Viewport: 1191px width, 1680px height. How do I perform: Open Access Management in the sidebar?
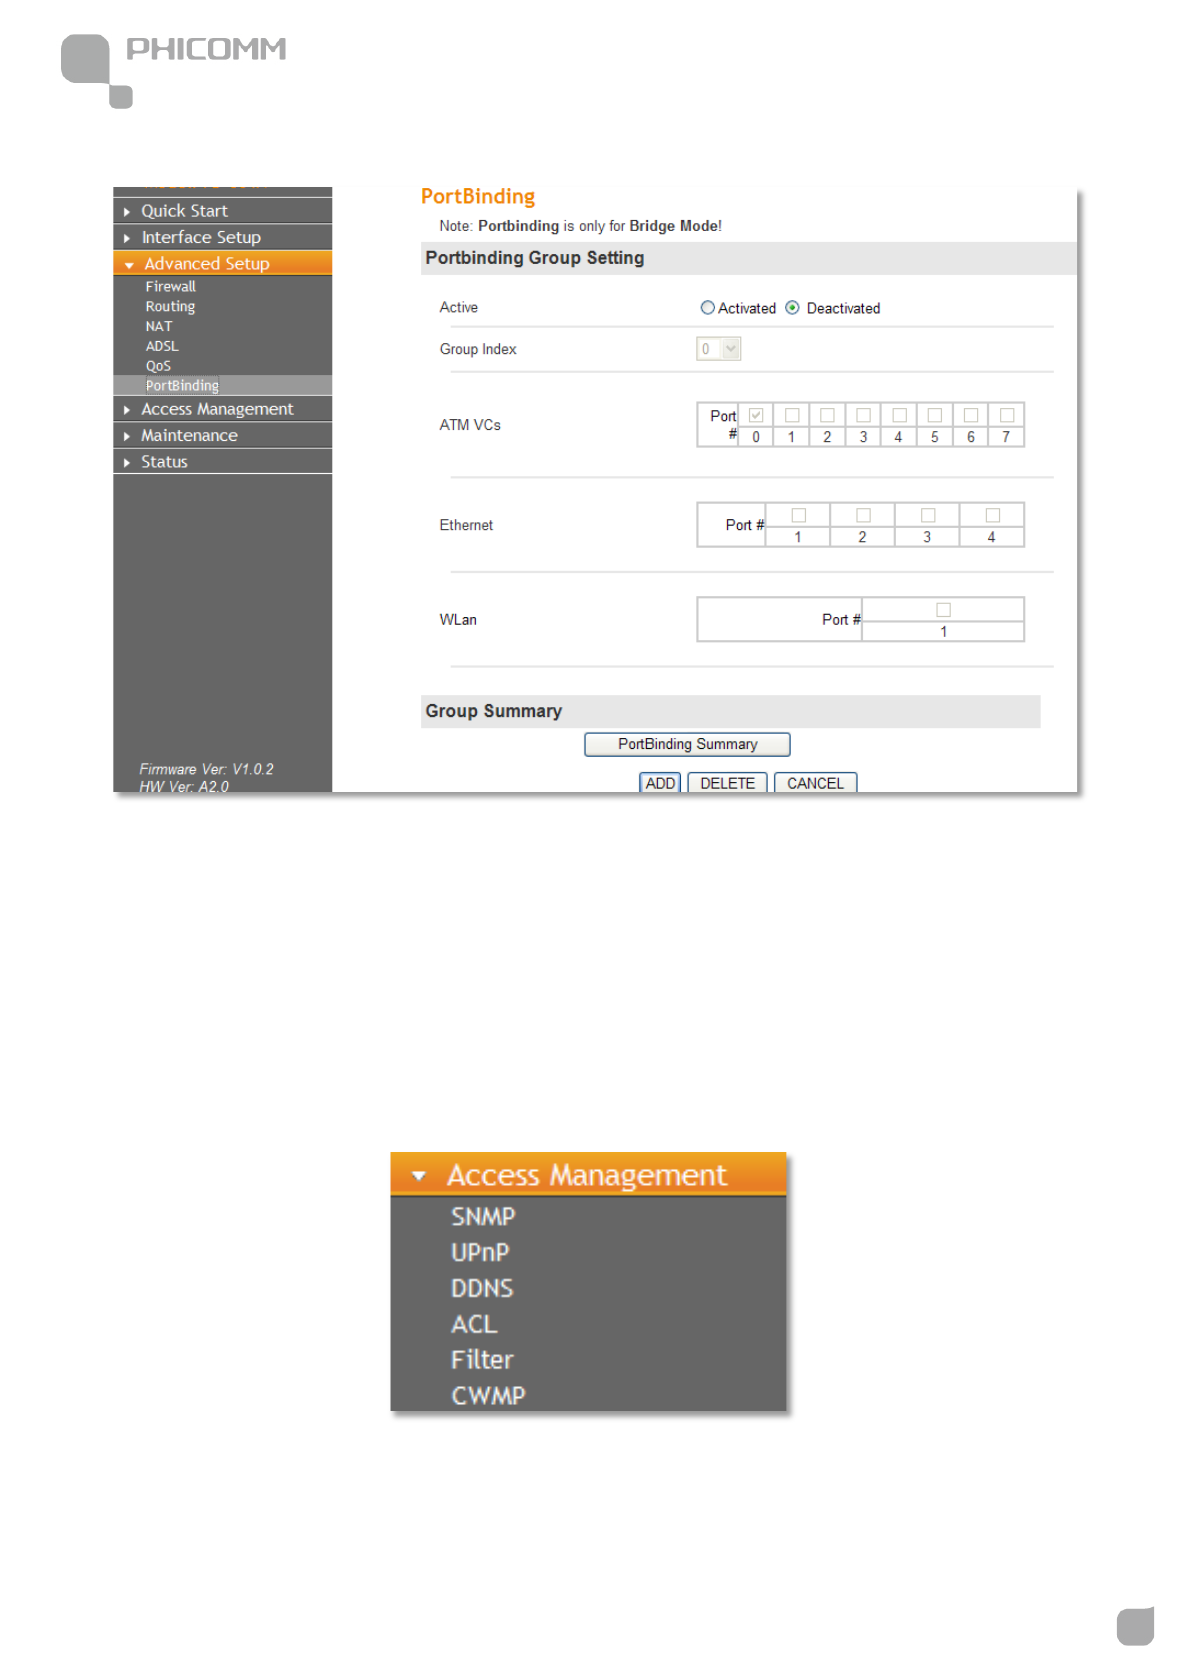tap(217, 409)
